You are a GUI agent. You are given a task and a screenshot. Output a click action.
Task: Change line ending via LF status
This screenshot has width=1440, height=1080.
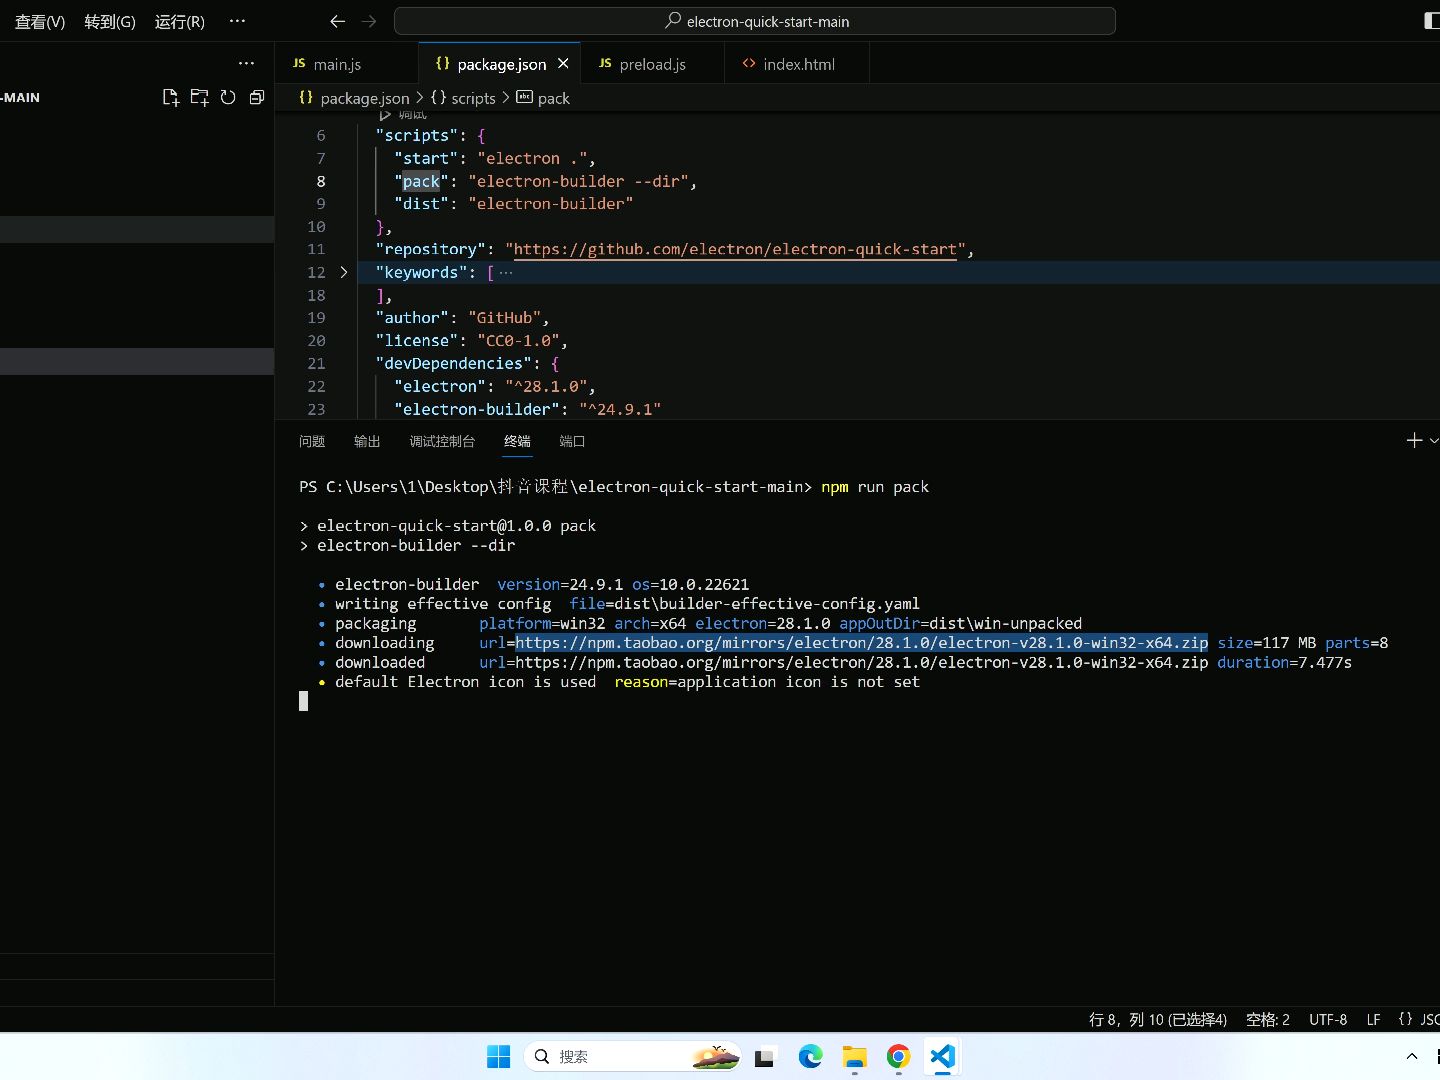1373,1019
